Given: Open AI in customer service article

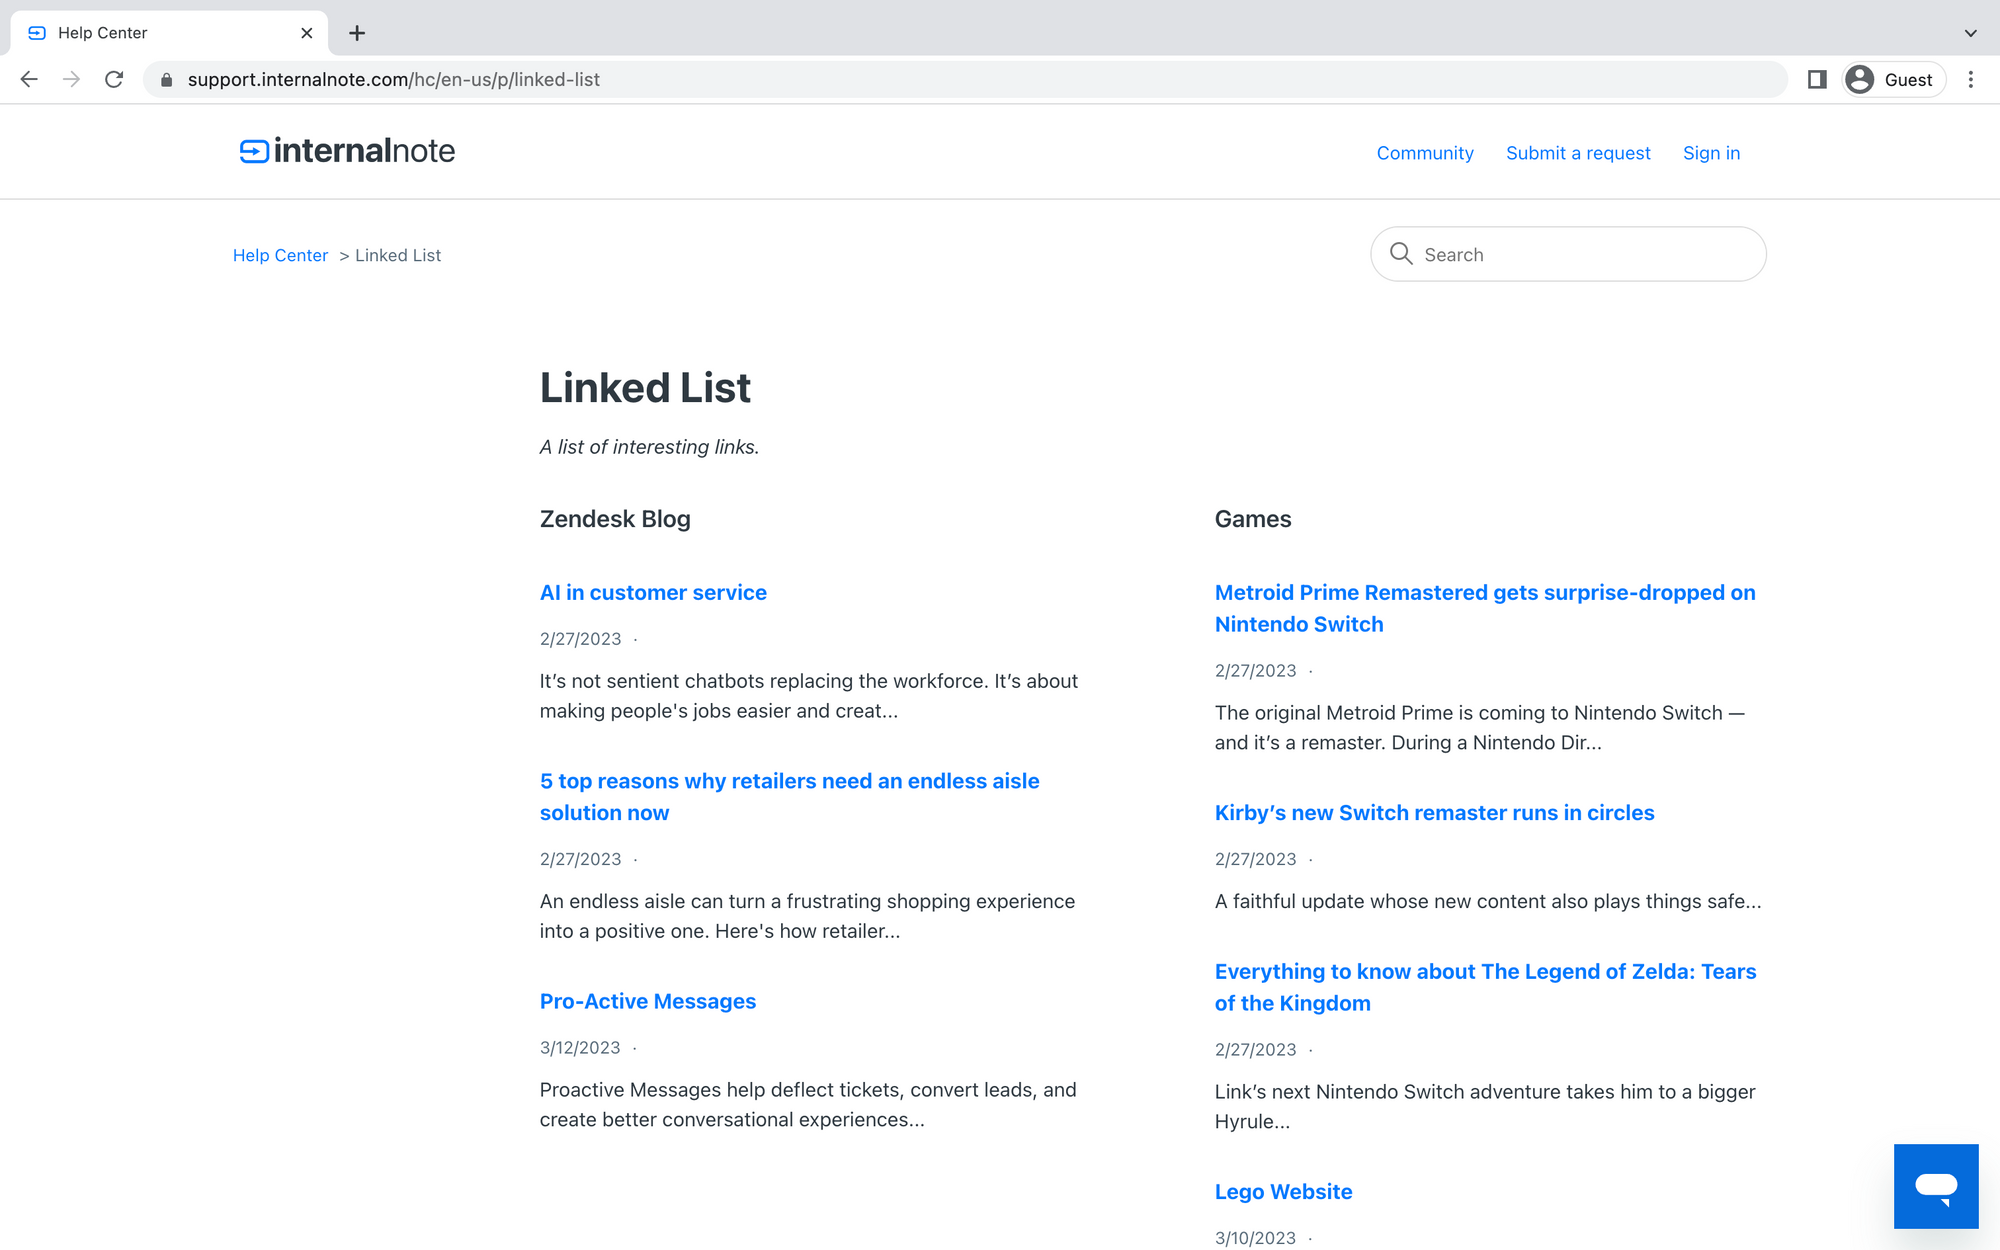Looking at the screenshot, I should 653,592.
